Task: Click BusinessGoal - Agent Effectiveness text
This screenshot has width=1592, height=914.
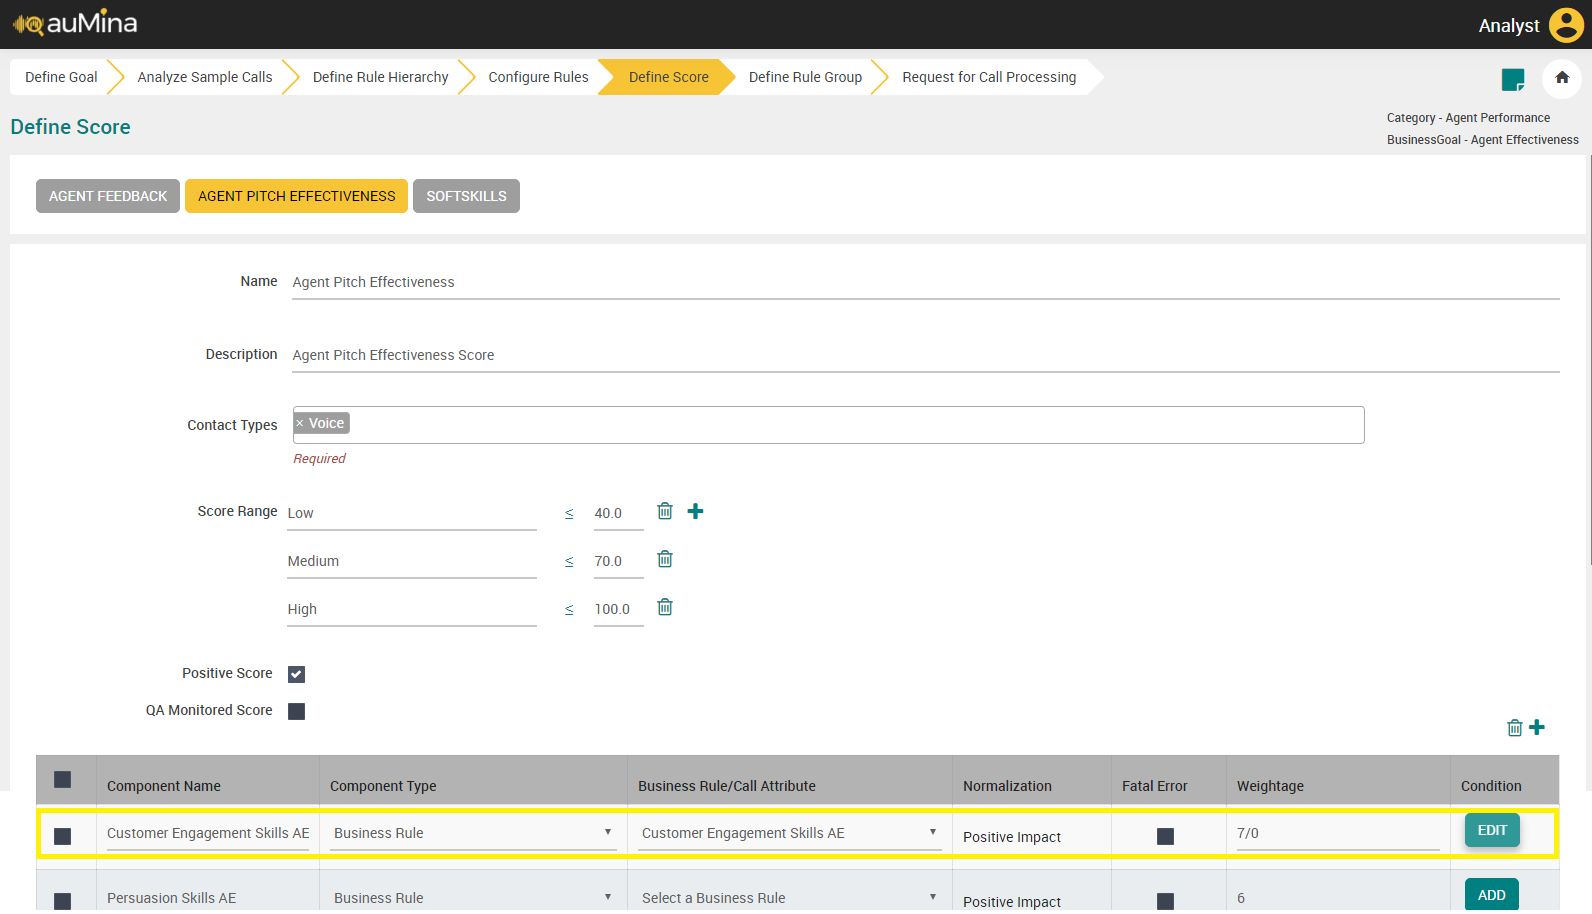Action: 1483,140
